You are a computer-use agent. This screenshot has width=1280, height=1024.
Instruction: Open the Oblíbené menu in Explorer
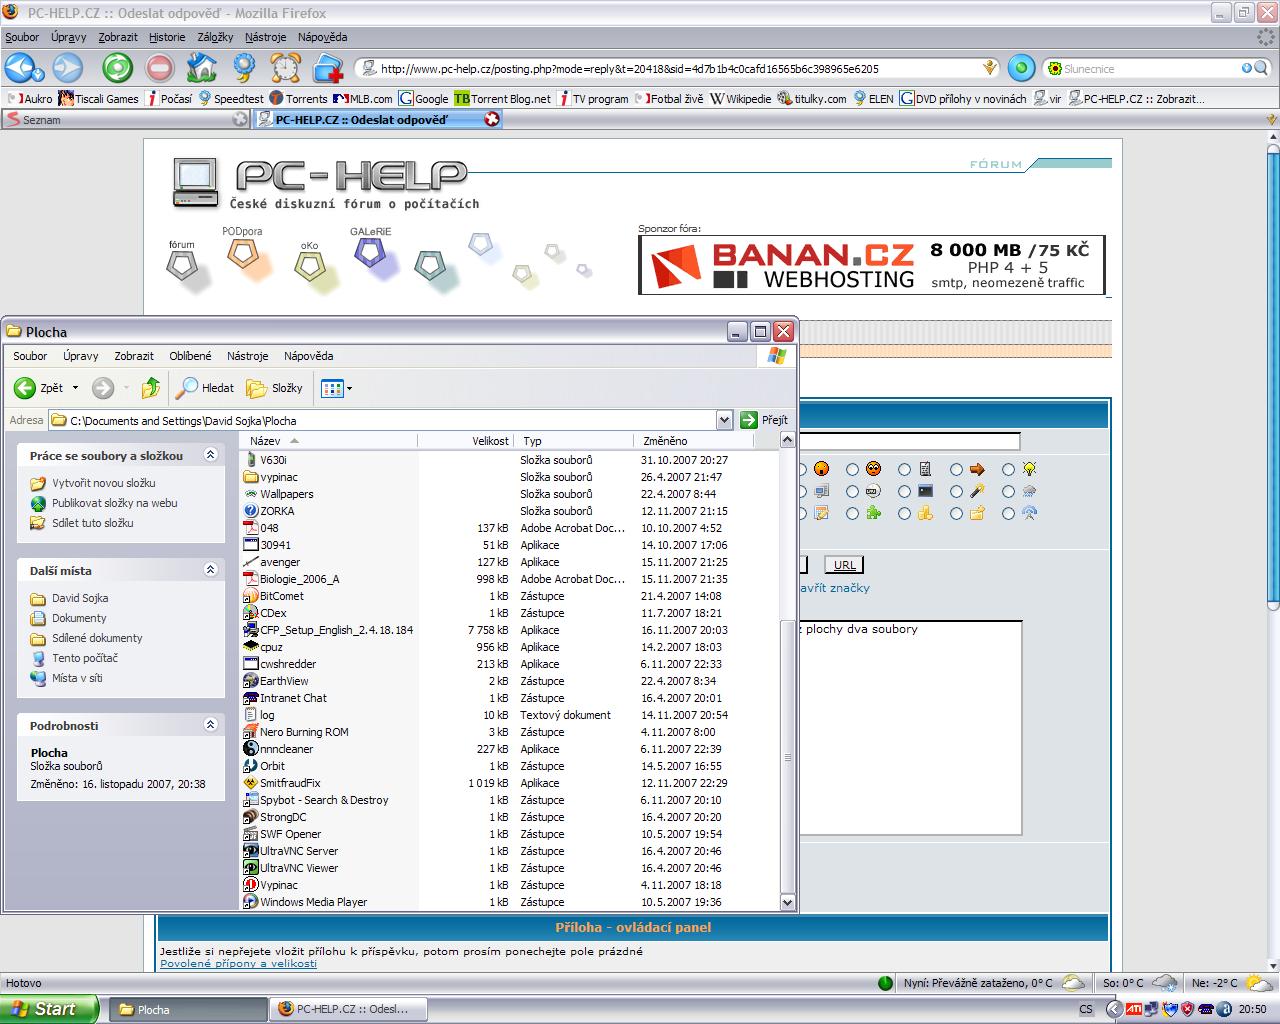(x=190, y=356)
